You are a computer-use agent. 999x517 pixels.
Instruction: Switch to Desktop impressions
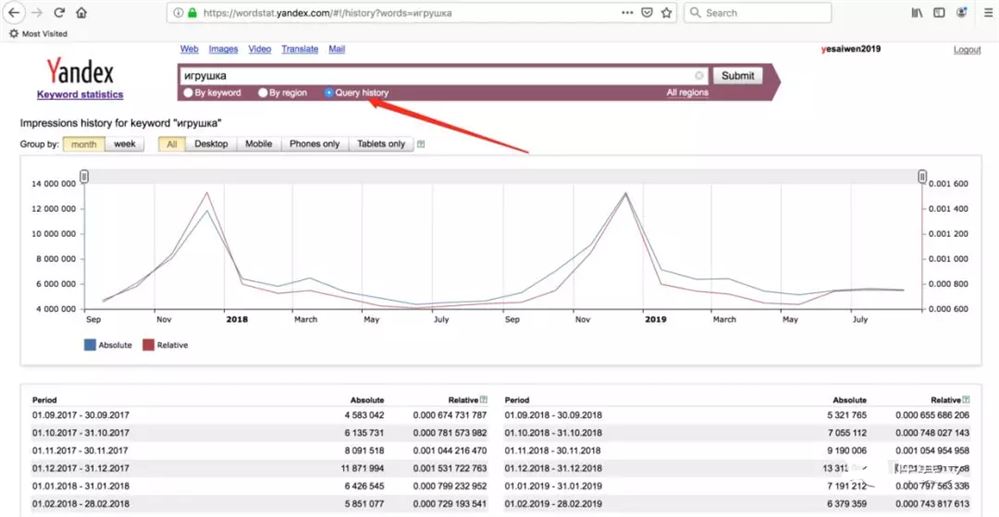(x=211, y=144)
